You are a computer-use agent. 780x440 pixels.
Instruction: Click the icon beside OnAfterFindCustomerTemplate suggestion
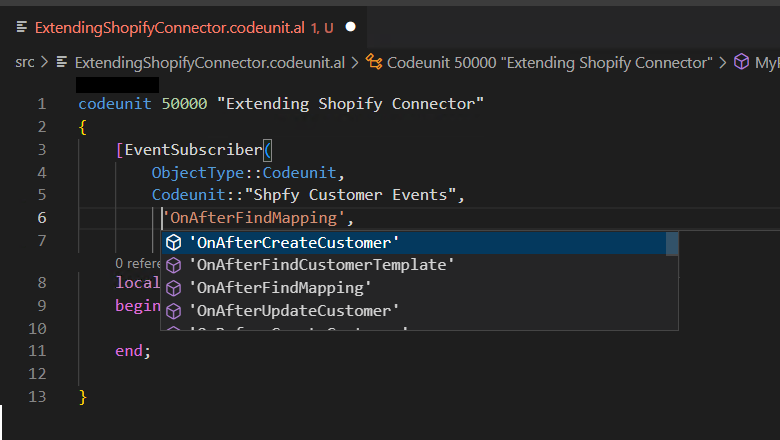174,265
